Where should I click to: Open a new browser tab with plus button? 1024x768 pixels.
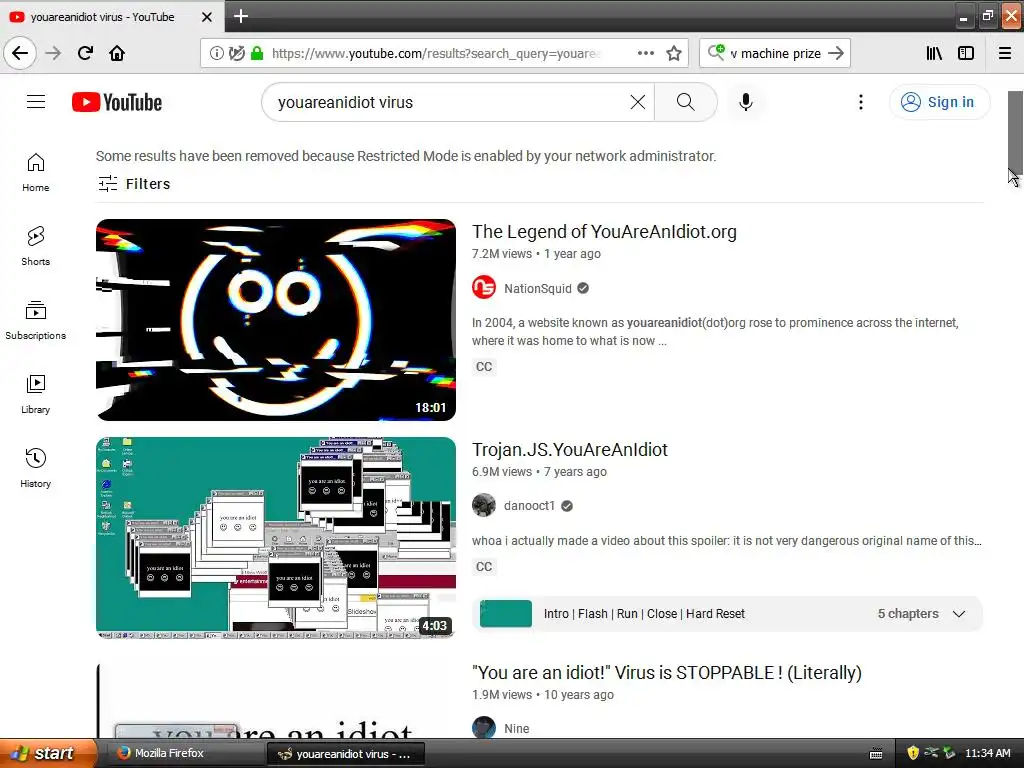coord(241,16)
